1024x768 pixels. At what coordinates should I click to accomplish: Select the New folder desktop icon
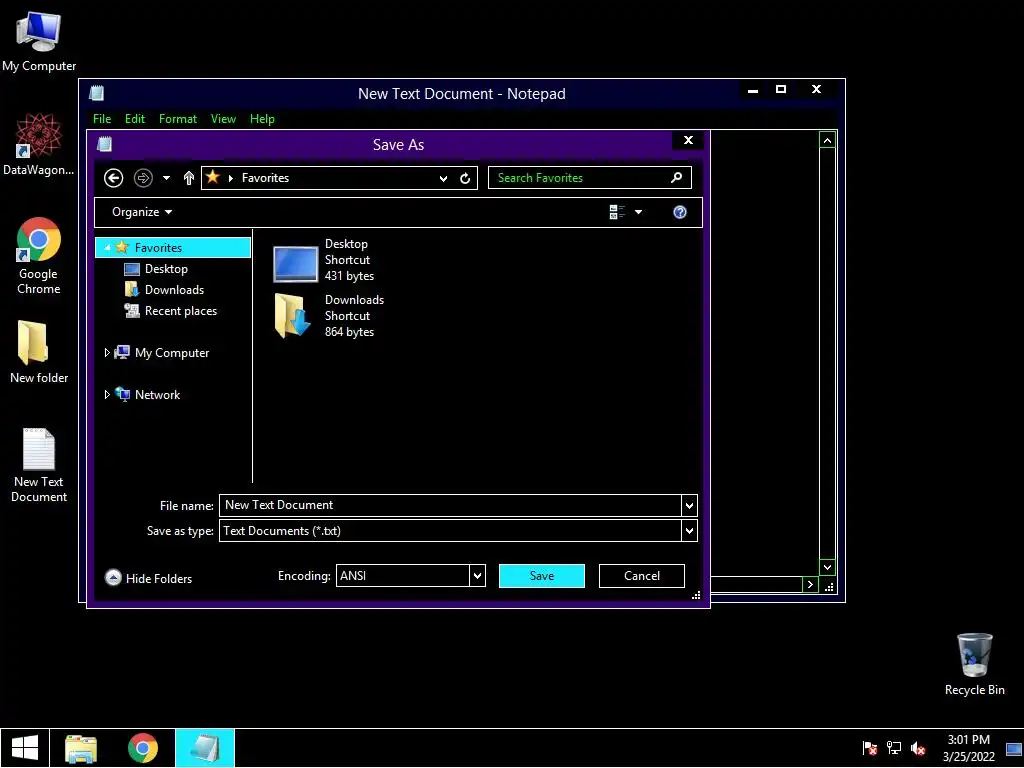(39, 351)
